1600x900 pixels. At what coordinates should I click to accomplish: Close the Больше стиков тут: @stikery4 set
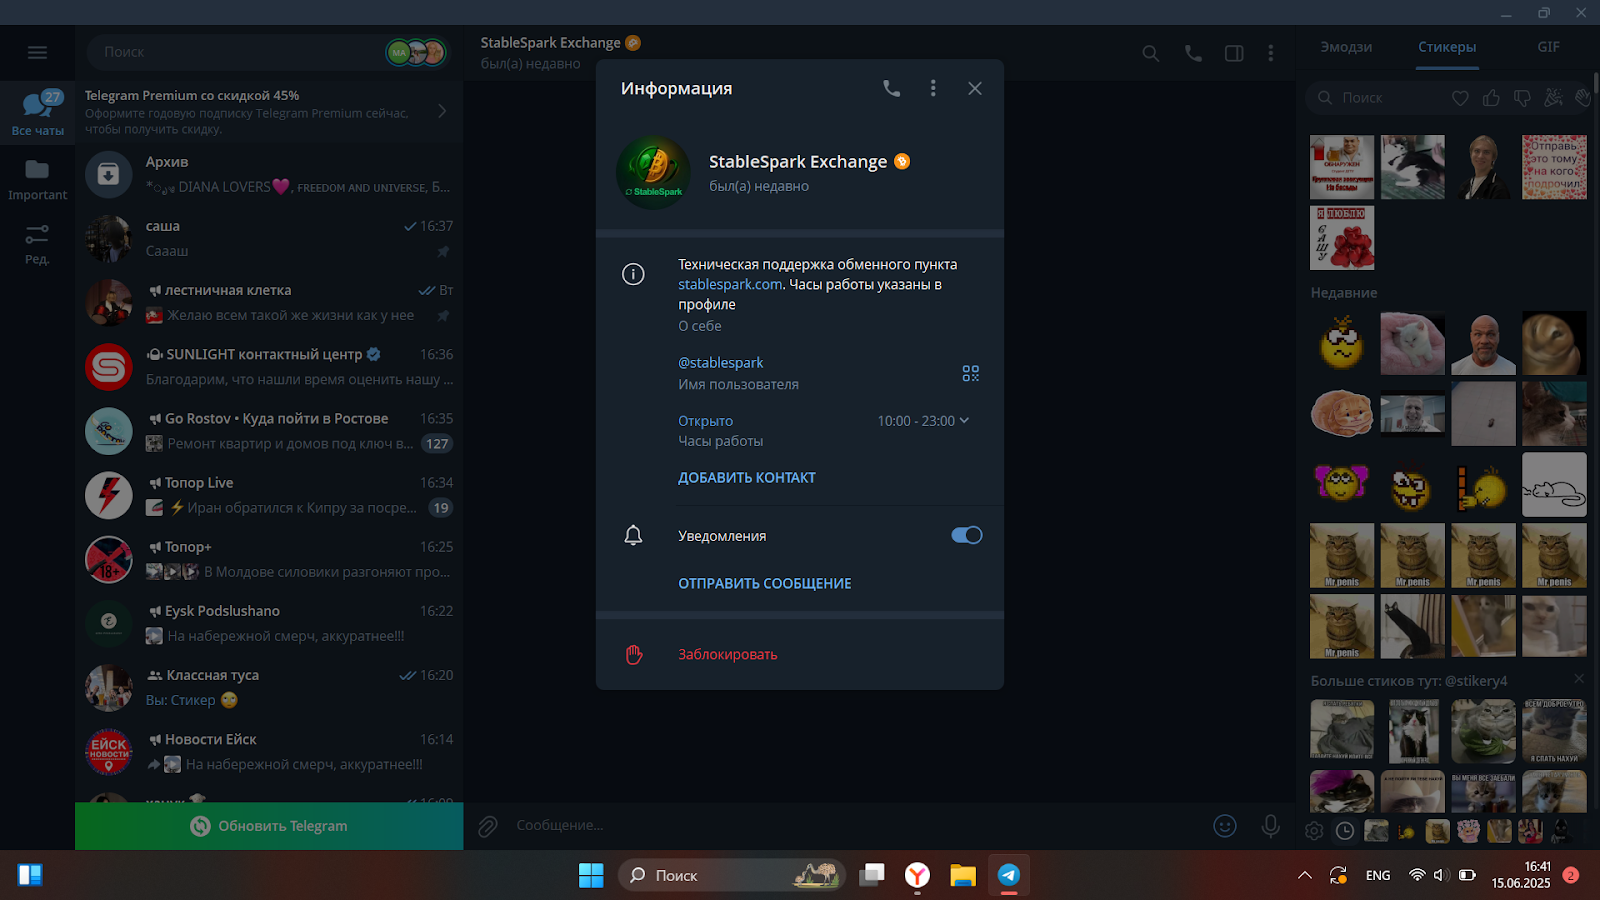pyautogui.click(x=1579, y=679)
